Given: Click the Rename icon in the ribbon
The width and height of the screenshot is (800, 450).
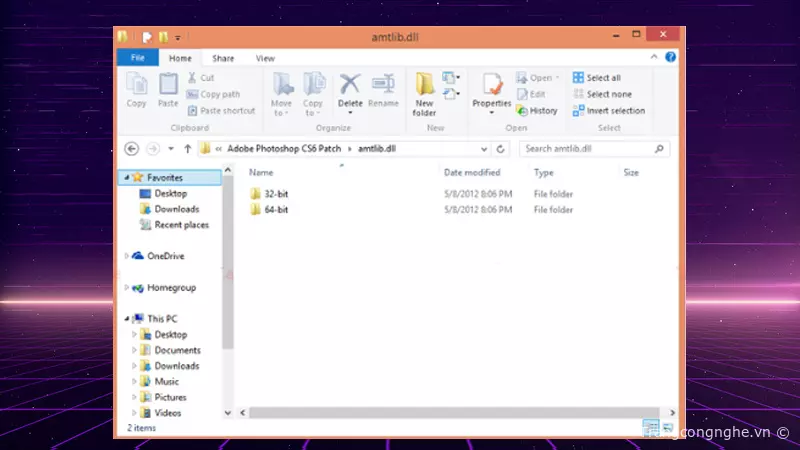Looking at the screenshot, I should [x=383, y=89].
